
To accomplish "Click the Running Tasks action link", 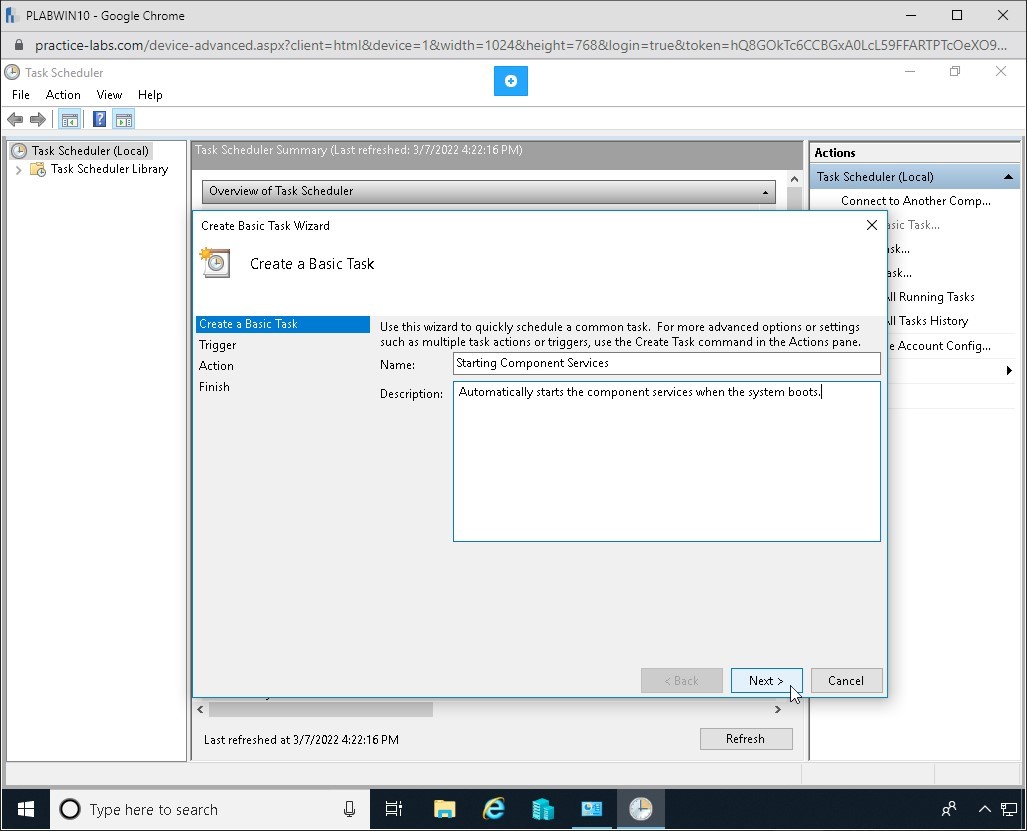I will pos(930,297).
